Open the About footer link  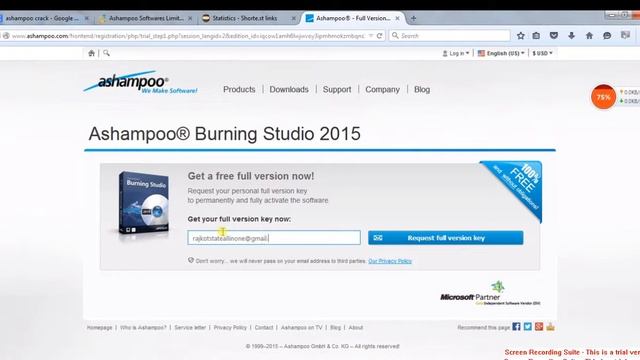(356, 328)
